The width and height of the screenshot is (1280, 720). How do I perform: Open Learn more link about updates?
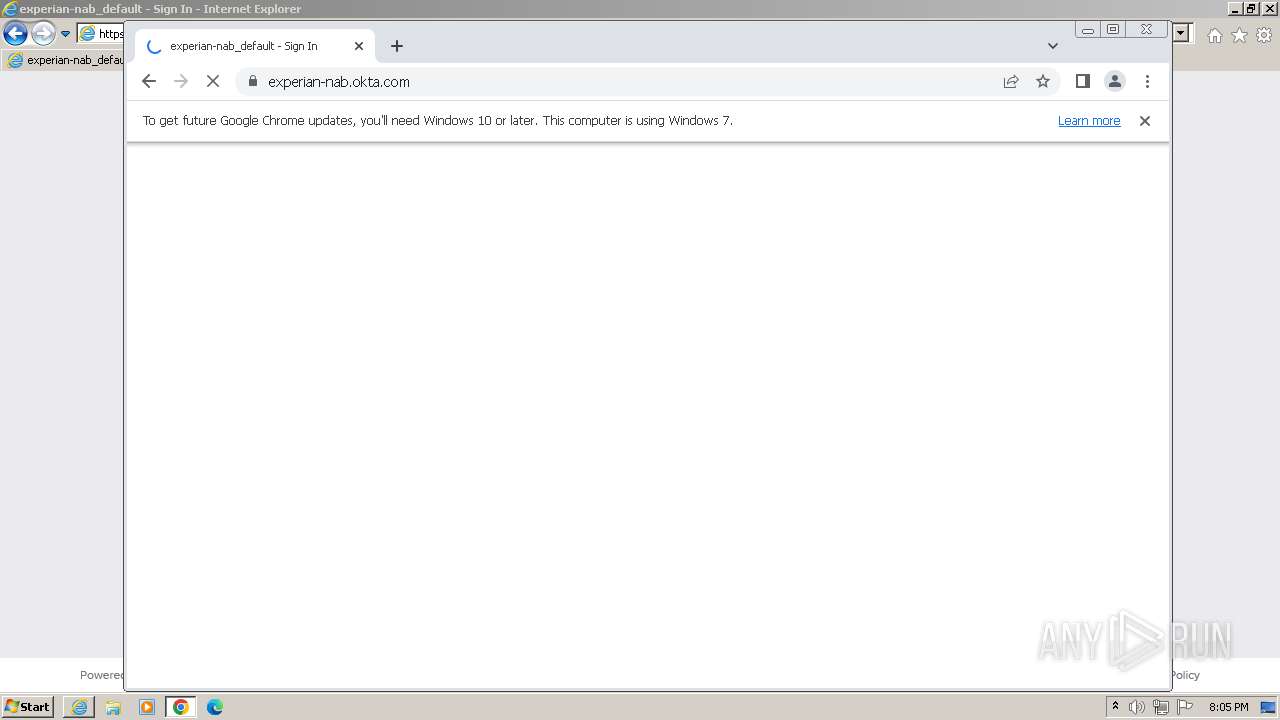pos(1089,121)
